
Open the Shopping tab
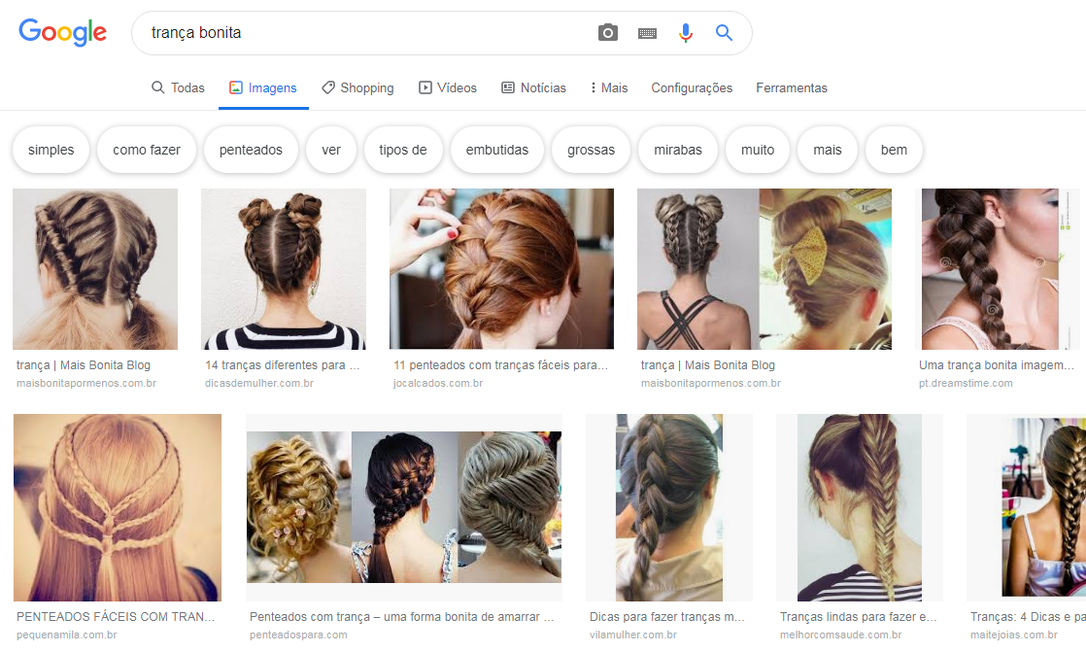pos(357,88)
